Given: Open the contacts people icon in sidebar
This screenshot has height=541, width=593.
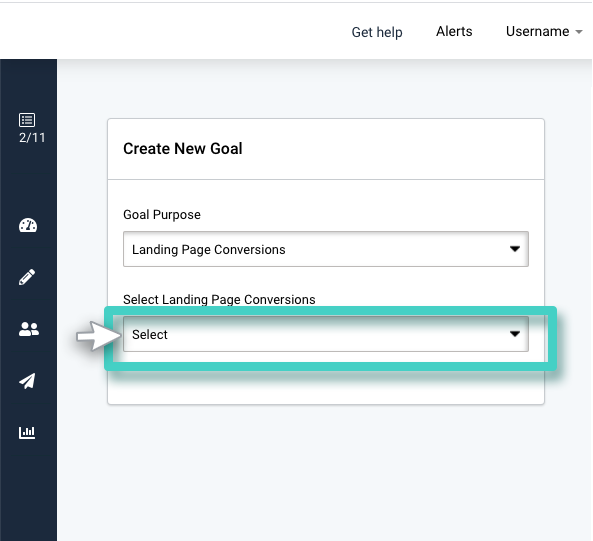Looking at the screenshot, I should (x=29, y=329).
